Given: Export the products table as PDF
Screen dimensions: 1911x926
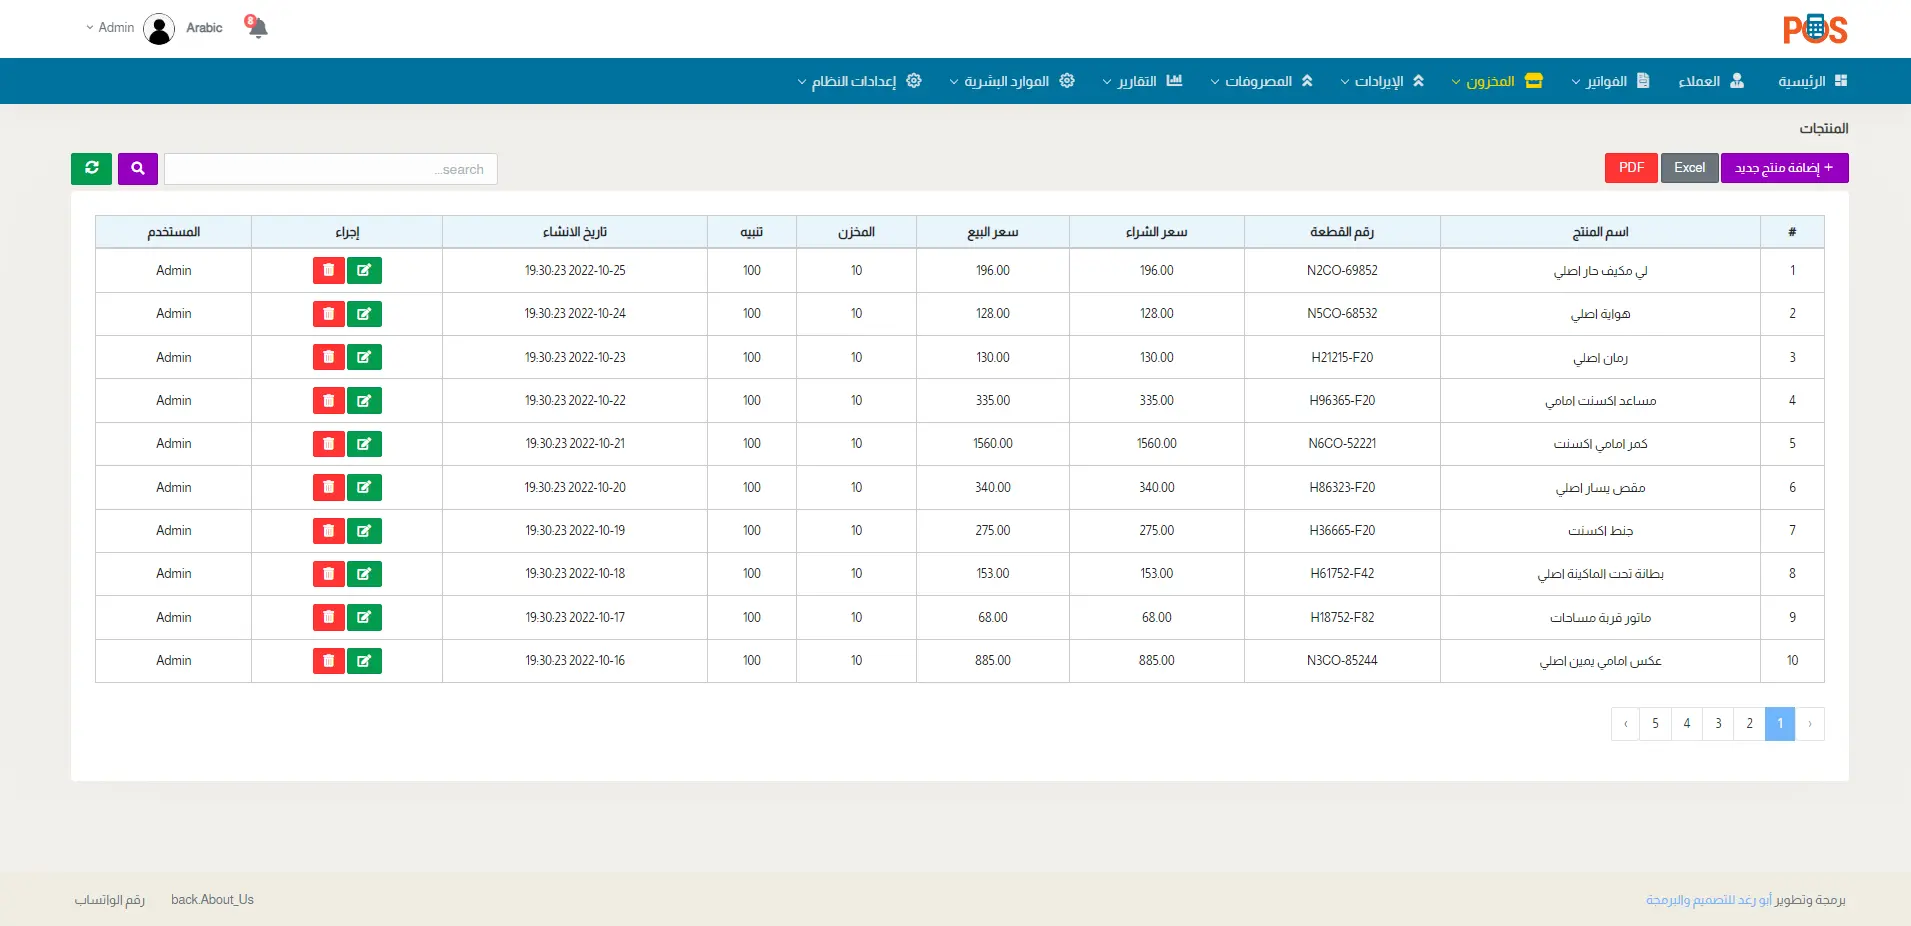Looking at the screenshot, I should [x=1631, y=168].
